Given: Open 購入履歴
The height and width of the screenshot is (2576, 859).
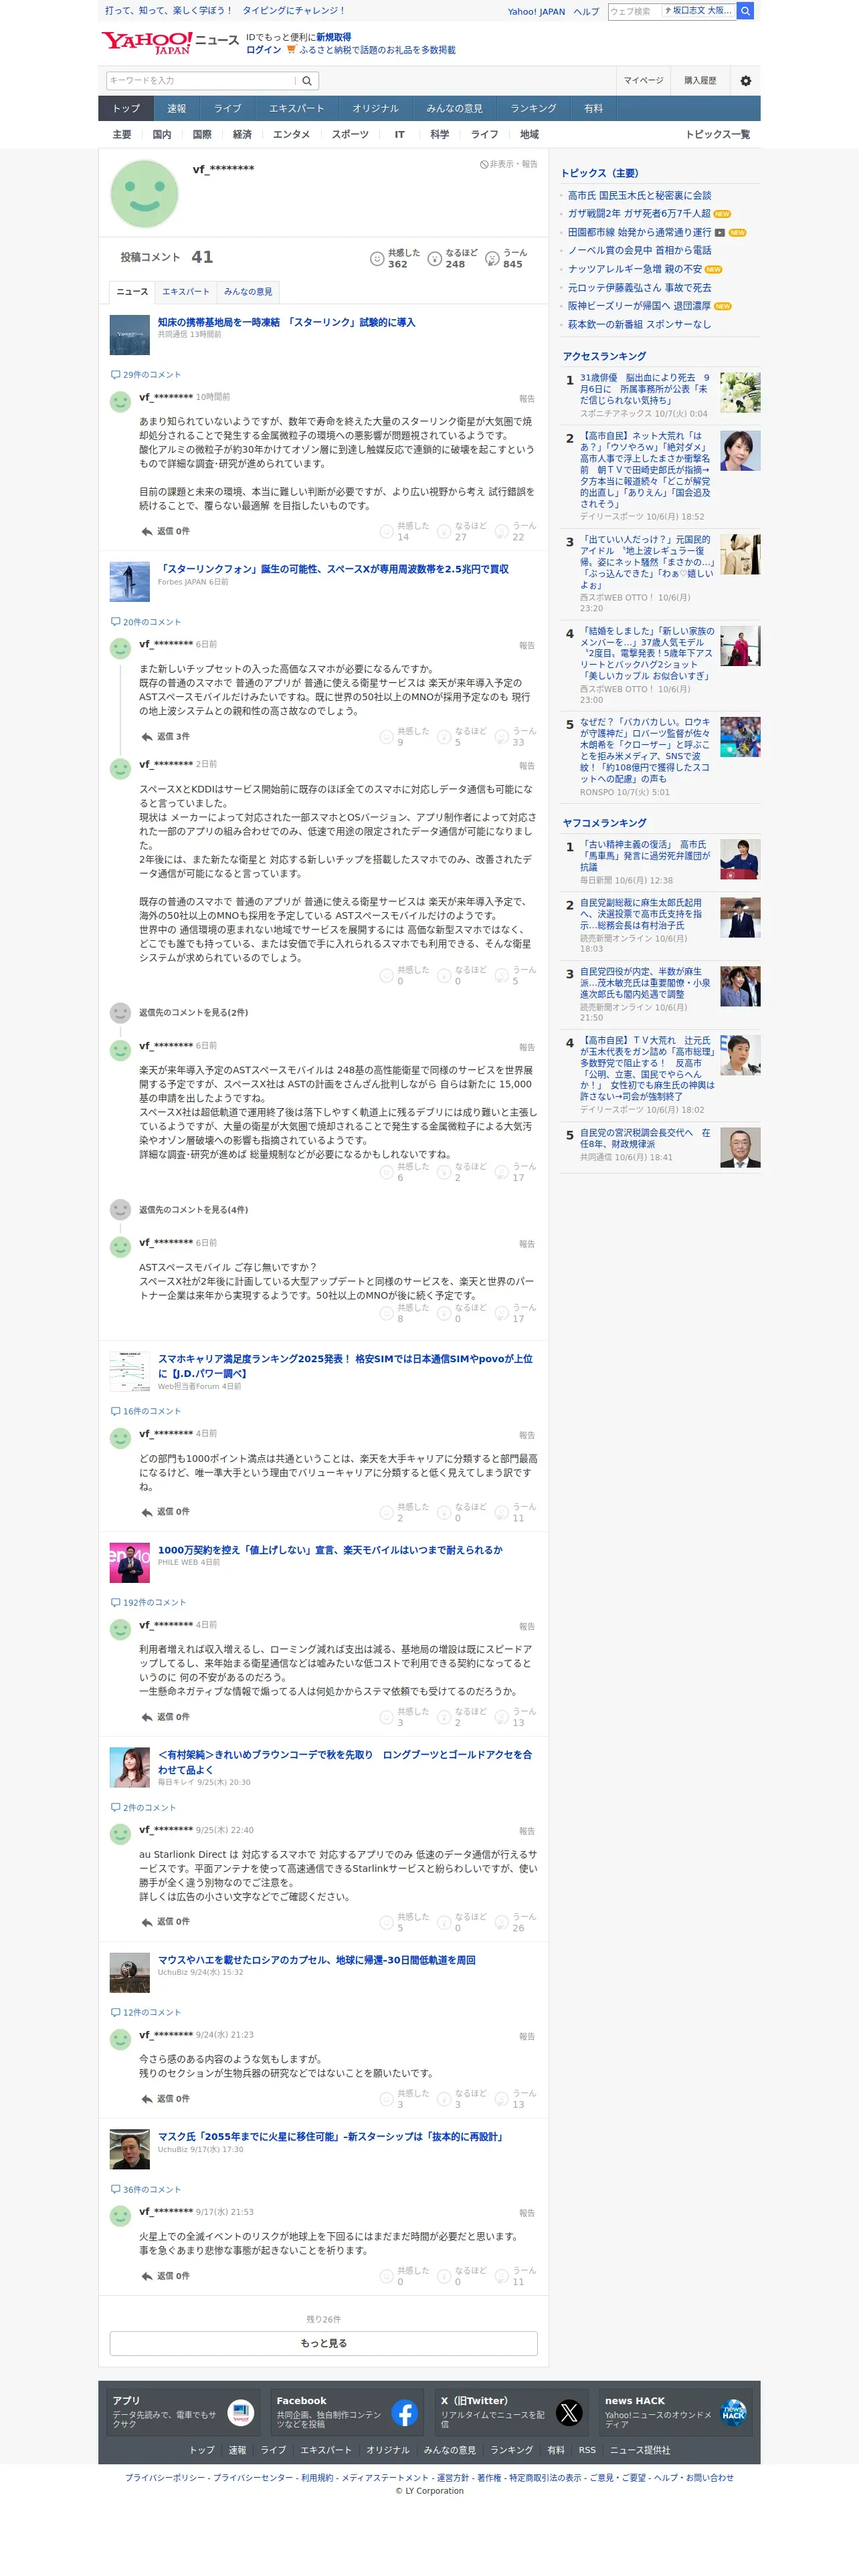Looking at the screenshot, I should pos(700,81).
